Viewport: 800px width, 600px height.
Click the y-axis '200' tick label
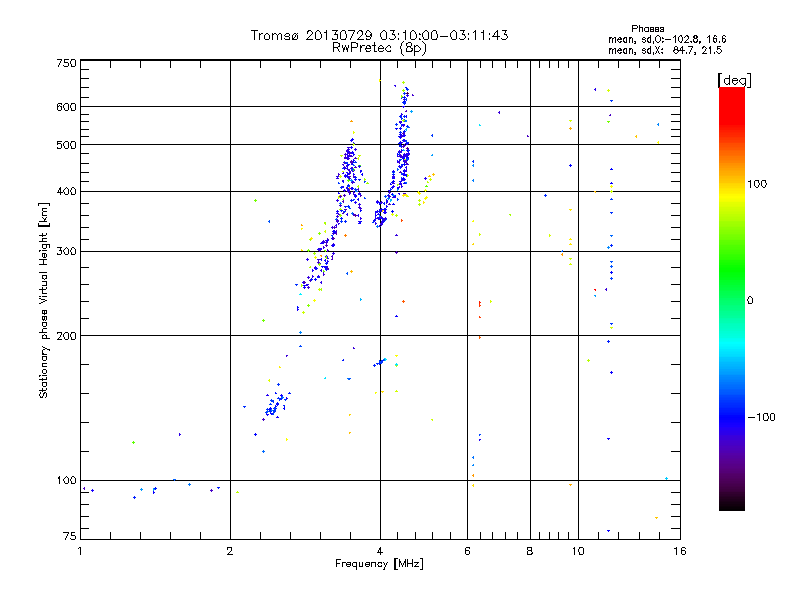66,336
